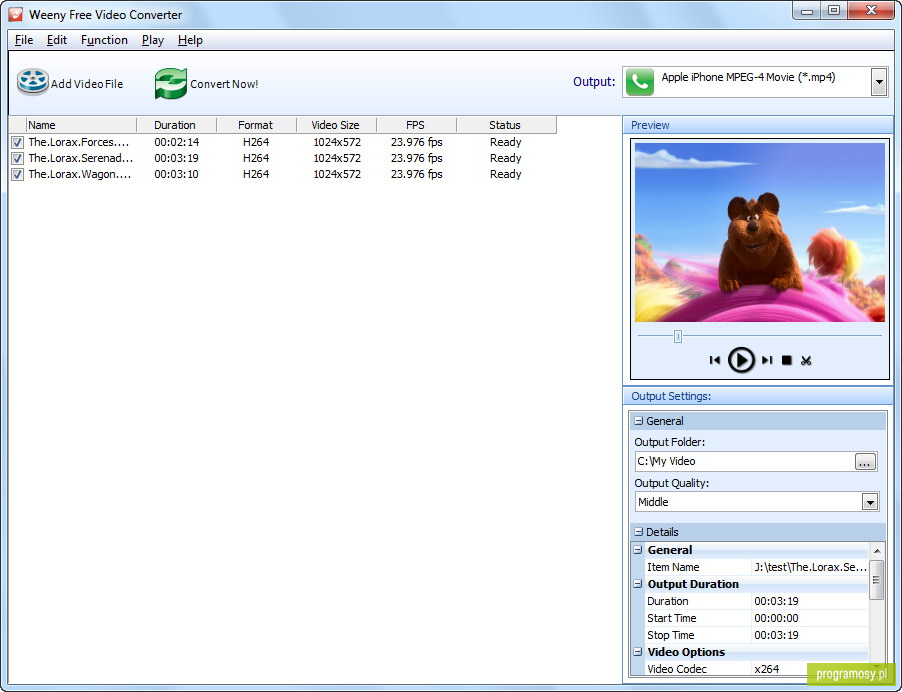Open the Help menu
This screenshot has height=692, width=902.
tap(190, 40)
